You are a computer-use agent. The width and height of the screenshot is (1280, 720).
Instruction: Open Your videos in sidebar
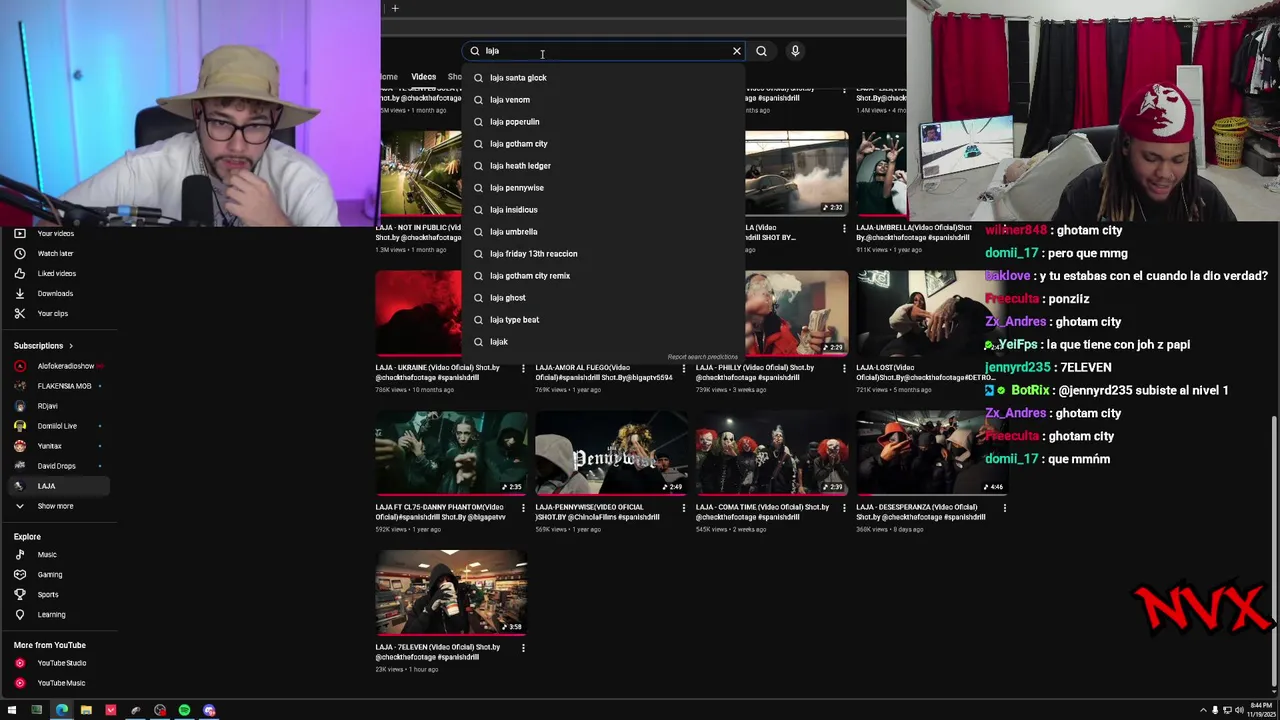[56, 233]
